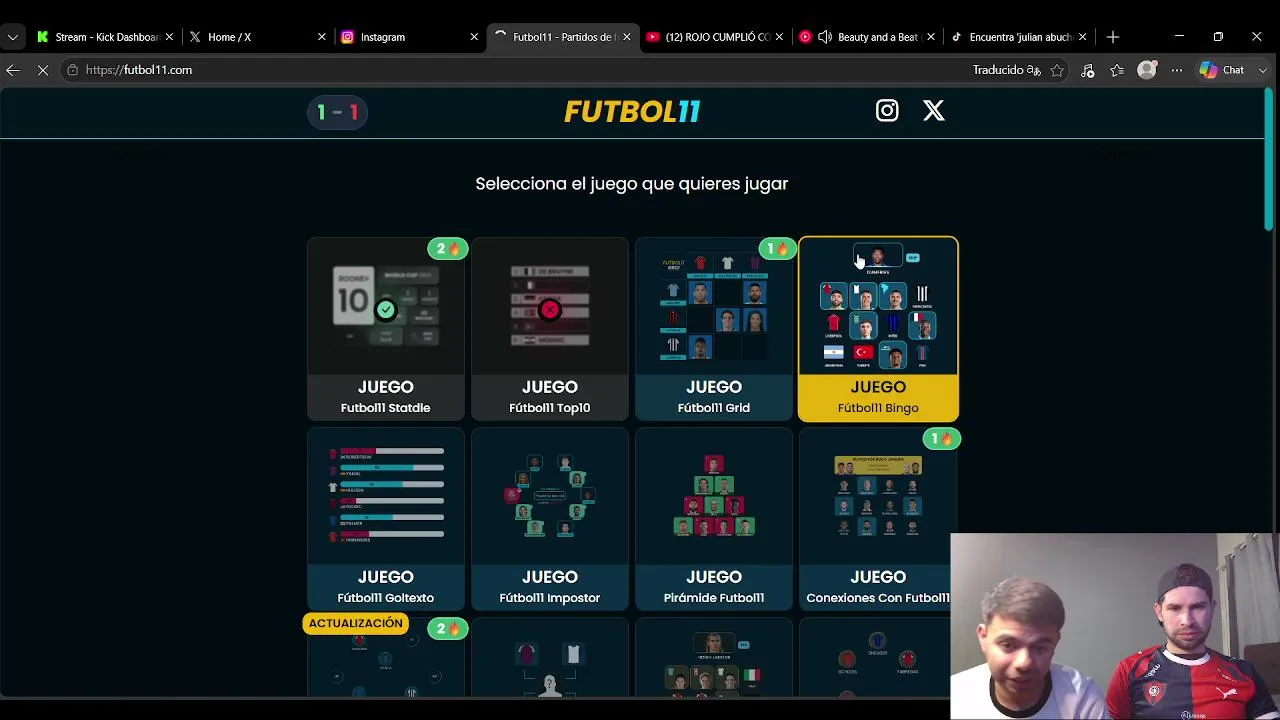Click the streak badge beside the ACTUALIZACIÓN label

[448, 629]
